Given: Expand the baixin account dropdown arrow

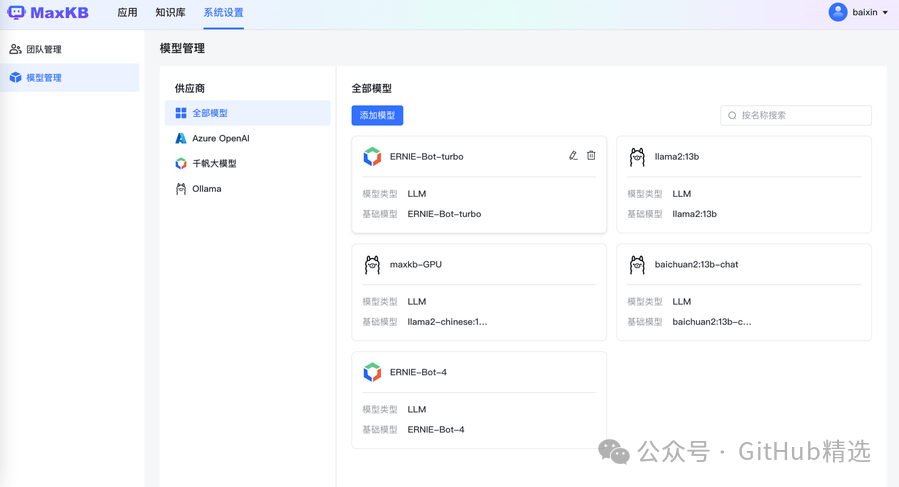Looking at the screenshot, I should point(885,13).
